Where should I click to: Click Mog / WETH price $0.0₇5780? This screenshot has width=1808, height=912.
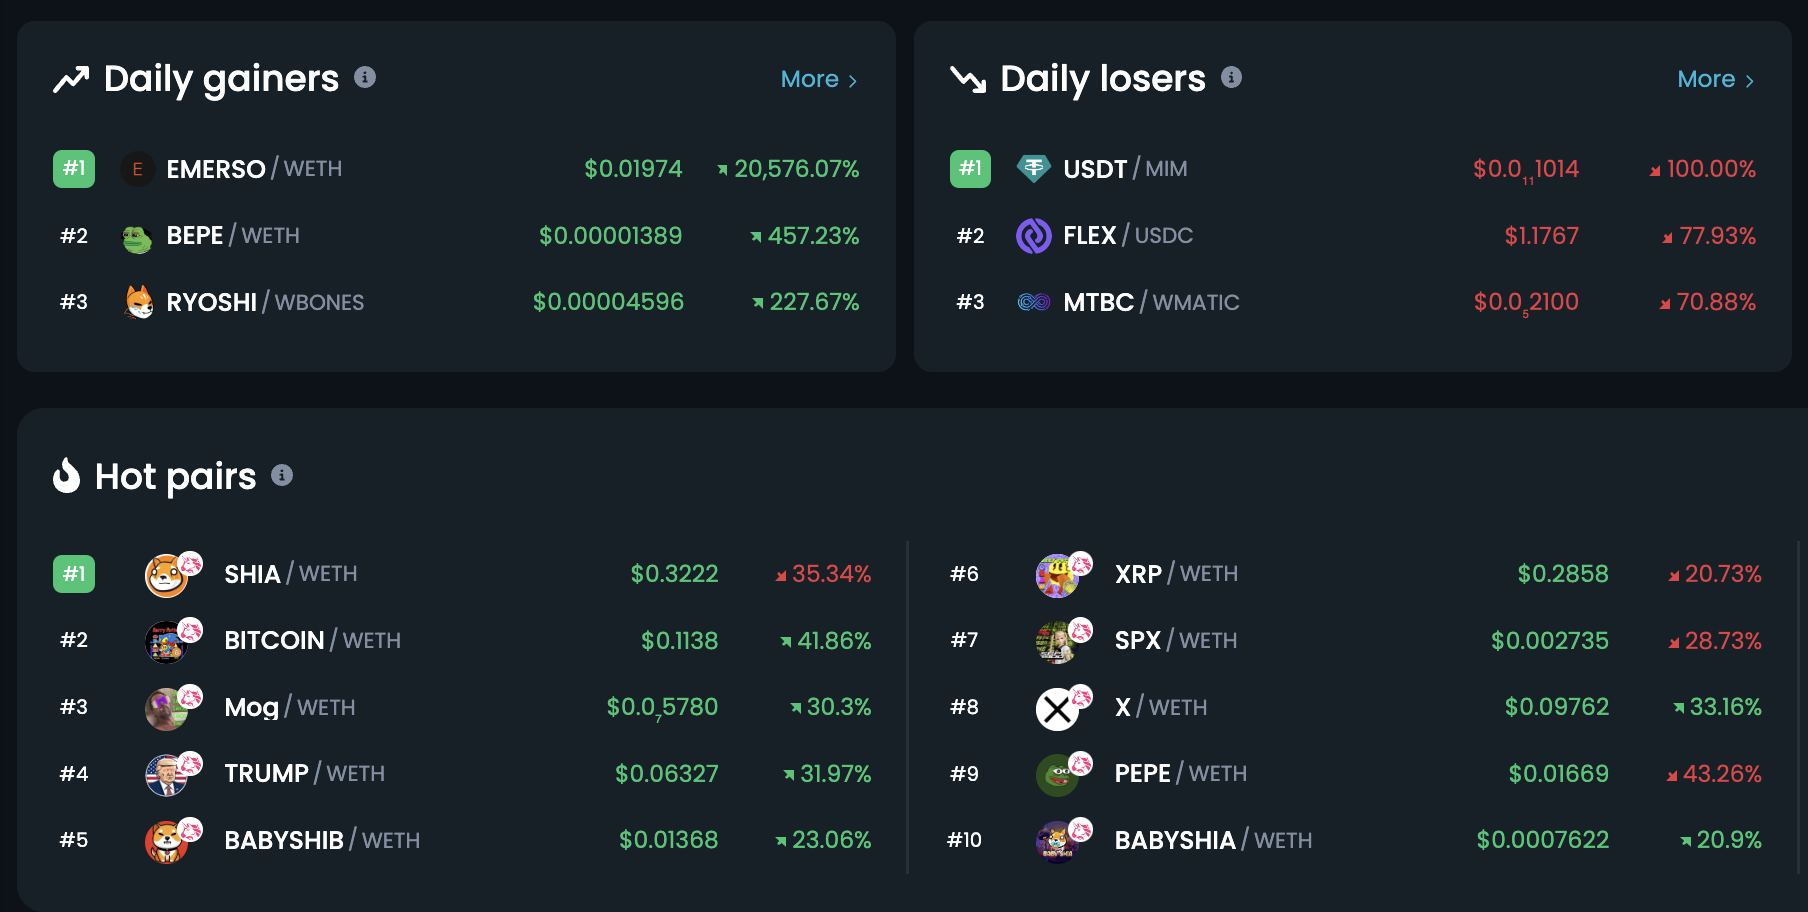tap(662, 708)
